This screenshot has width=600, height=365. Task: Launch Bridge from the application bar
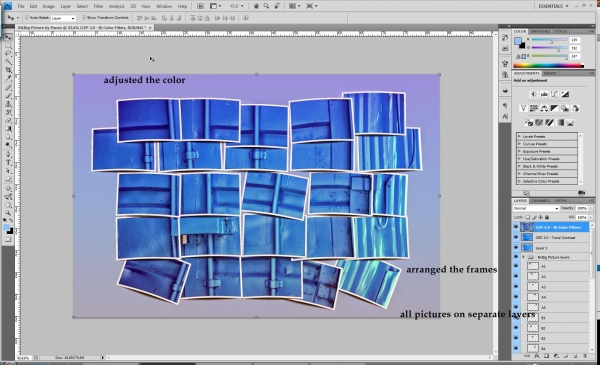200,6
